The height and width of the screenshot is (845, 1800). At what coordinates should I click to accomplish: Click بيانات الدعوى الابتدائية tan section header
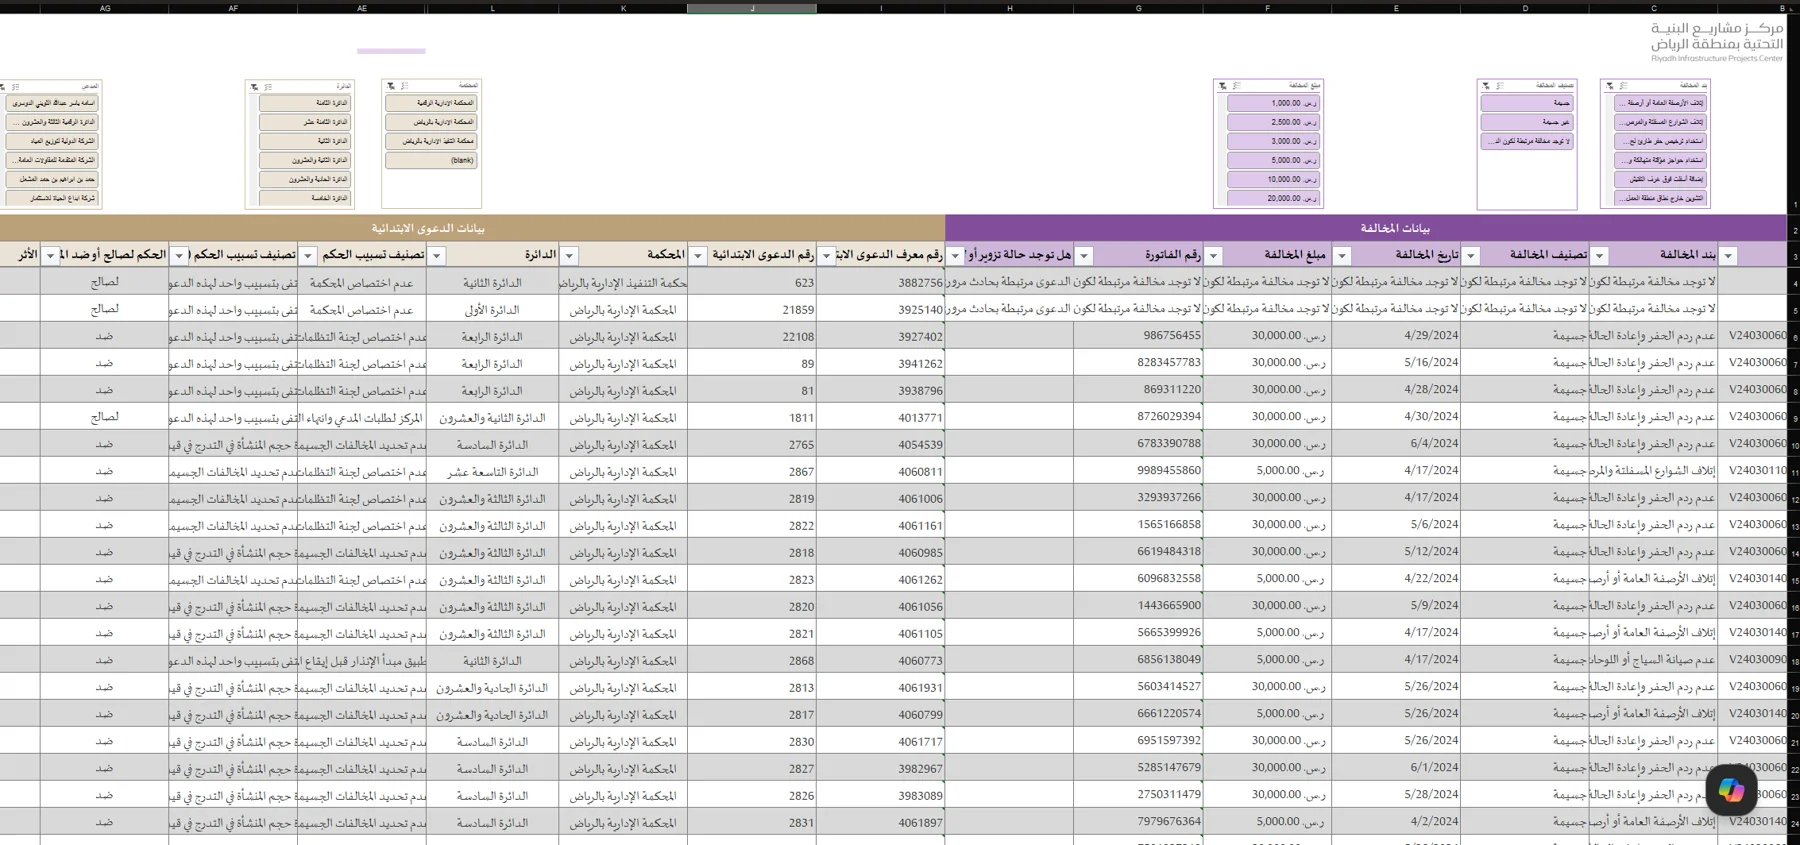pyautogui.click(x=472, y=228)
